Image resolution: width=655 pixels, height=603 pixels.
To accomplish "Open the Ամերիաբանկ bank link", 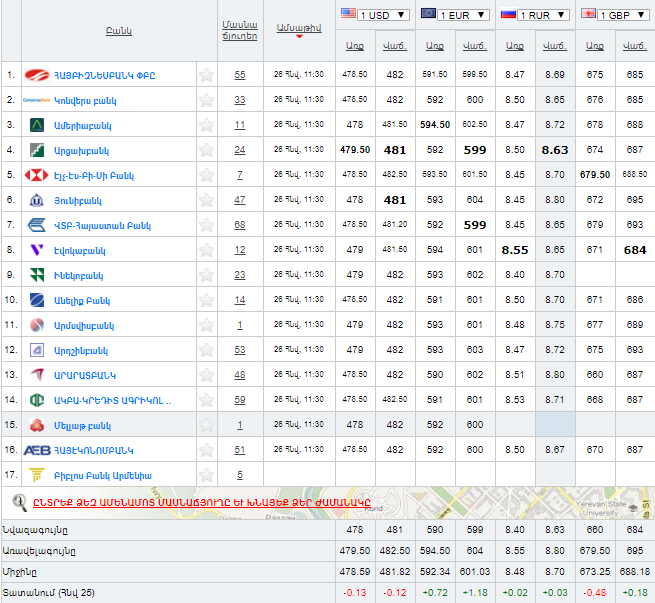I will point(83,126).
